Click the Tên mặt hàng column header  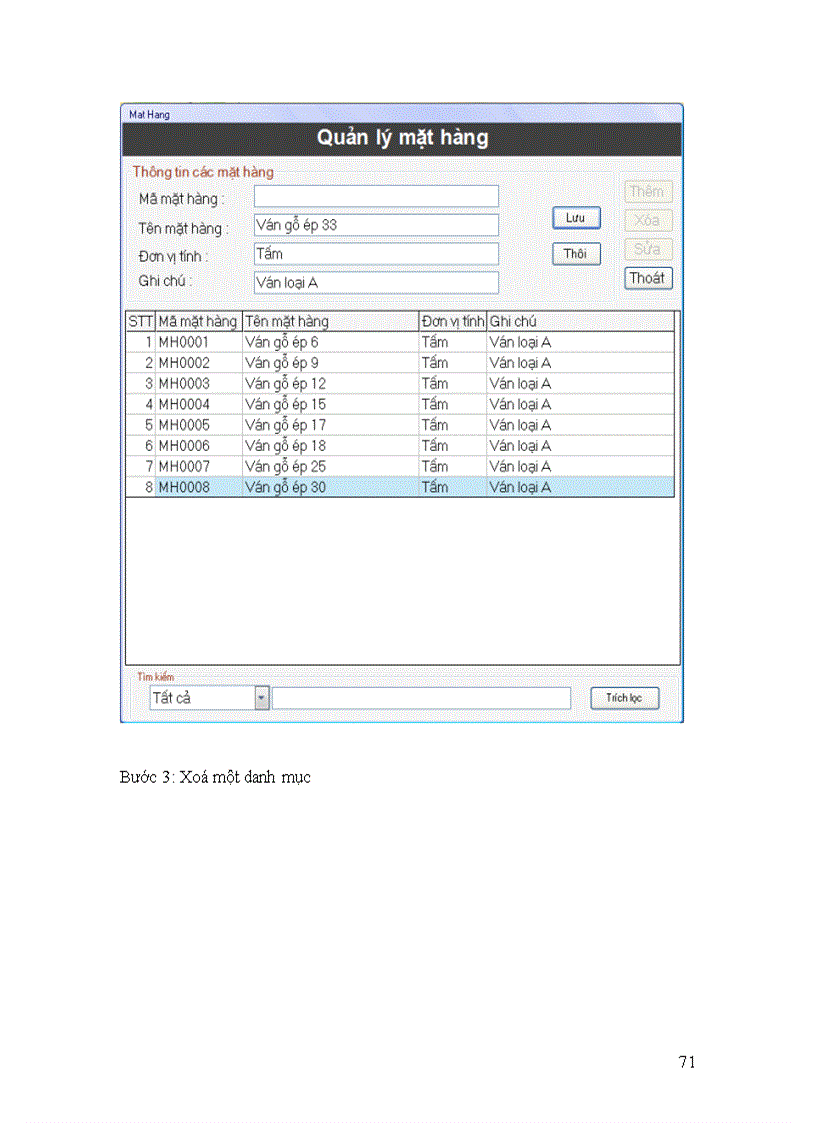point(290,321)
